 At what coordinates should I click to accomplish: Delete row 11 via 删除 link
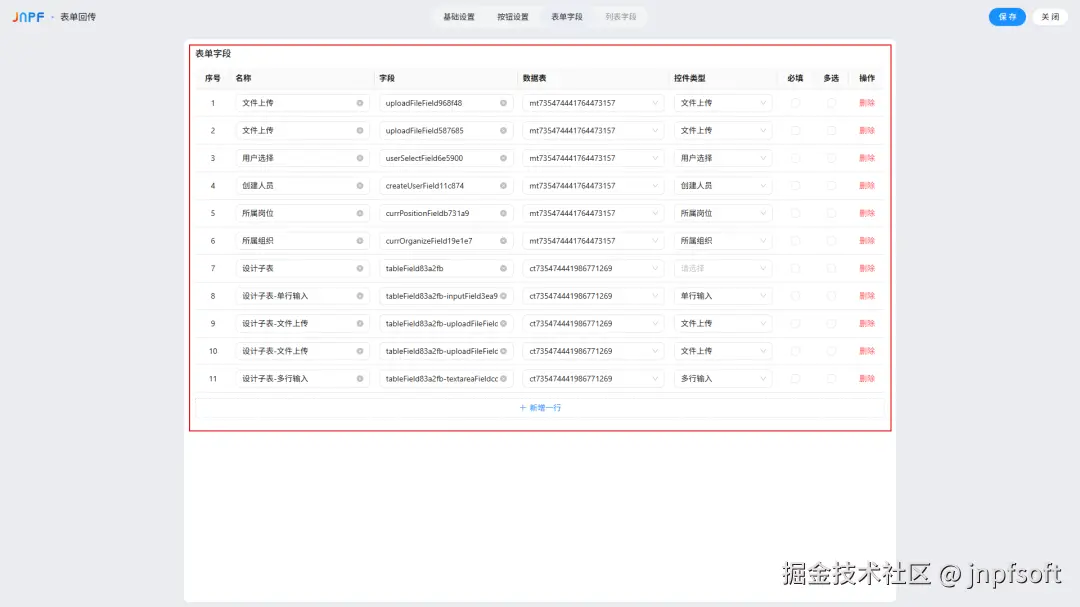click(866, 379)
